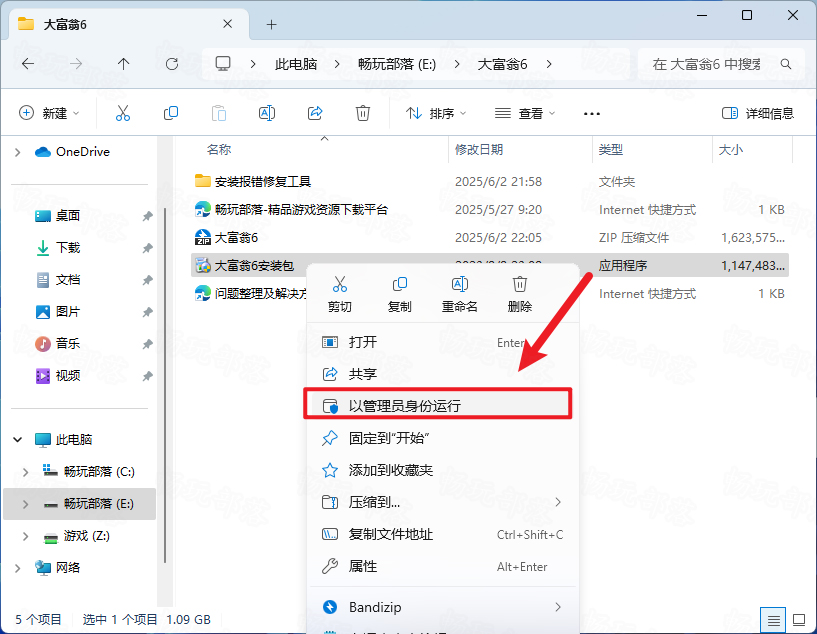This screenshot has width=817, height=634.
Task: Expand the chevron after 此电脑 in address bar
Action: point(337,64)
